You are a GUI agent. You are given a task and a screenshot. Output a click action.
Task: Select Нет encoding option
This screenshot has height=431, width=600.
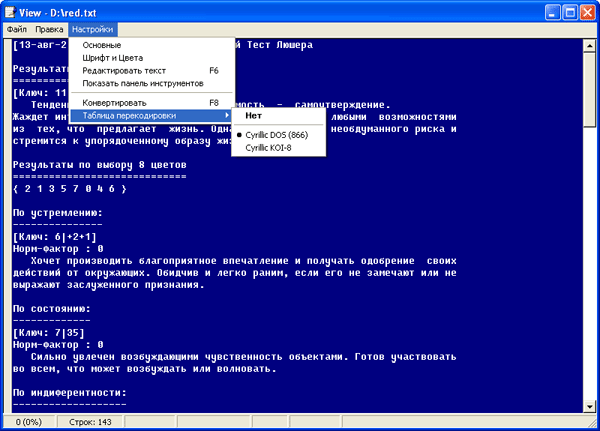pos(279,116)
